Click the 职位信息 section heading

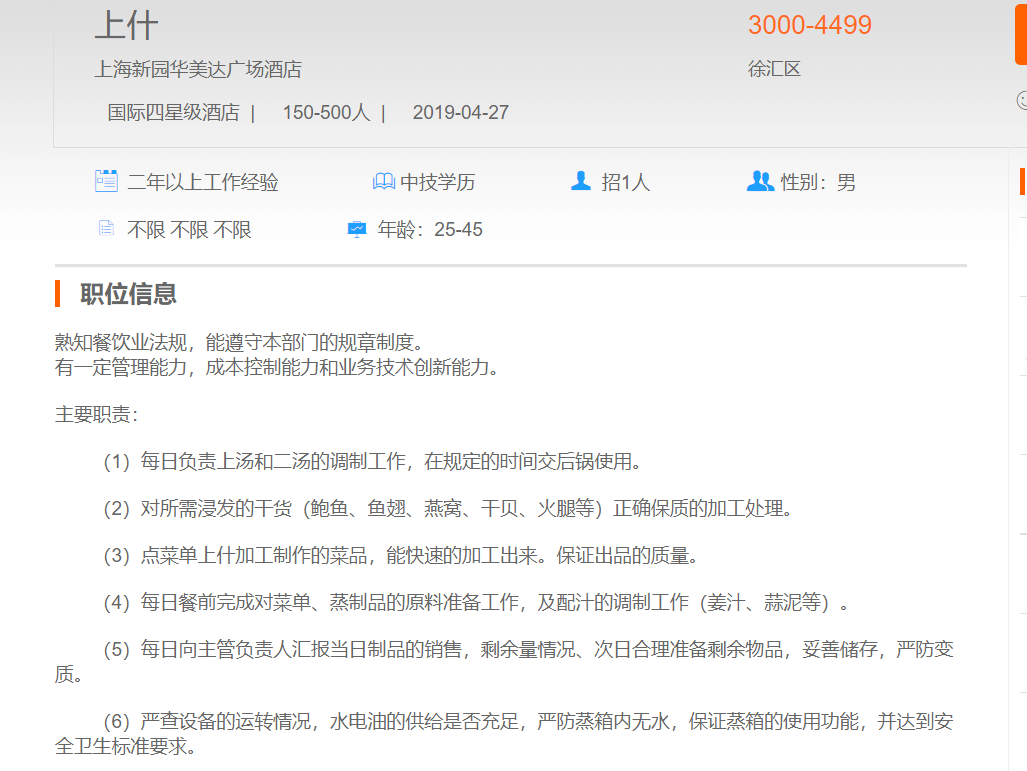128,294
